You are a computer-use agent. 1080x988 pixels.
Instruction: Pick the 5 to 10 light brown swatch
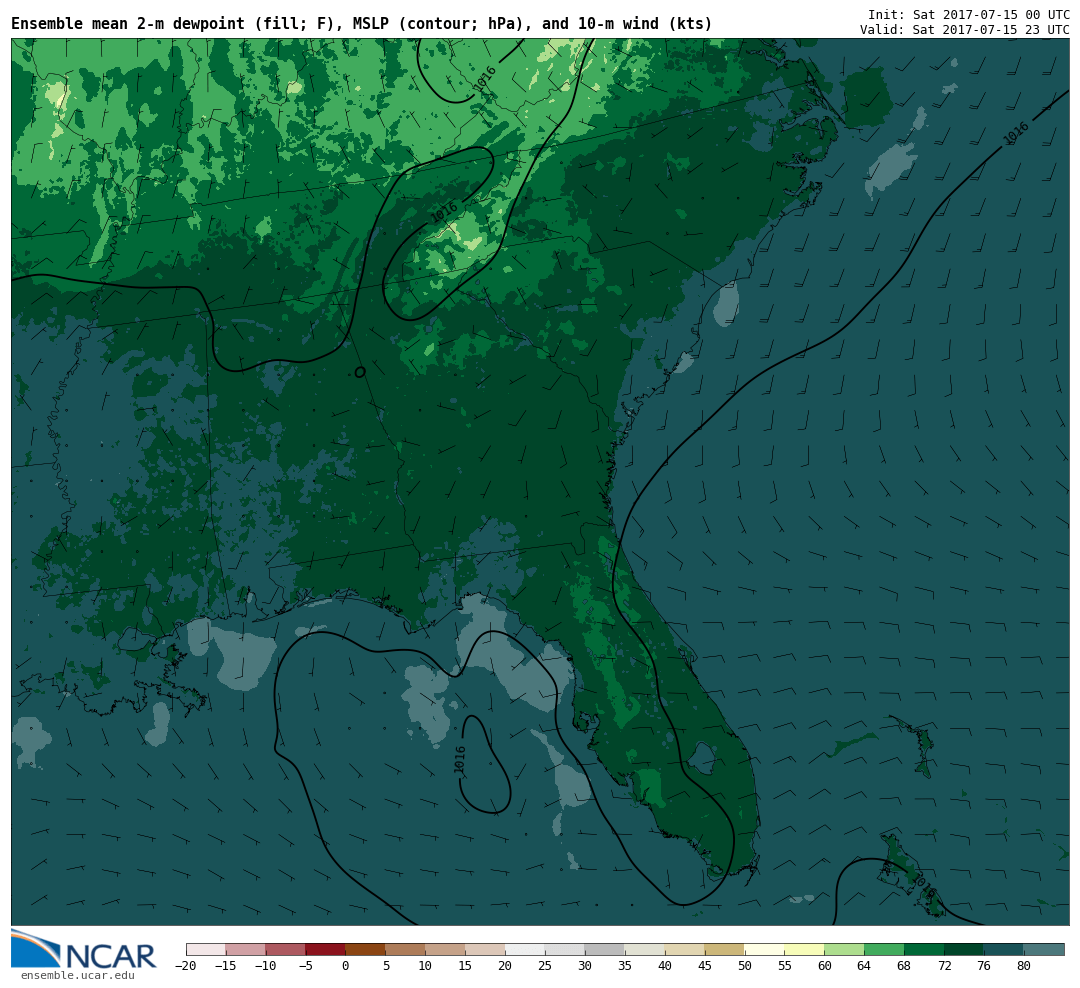pyautogui.click(x=405, y=949)
